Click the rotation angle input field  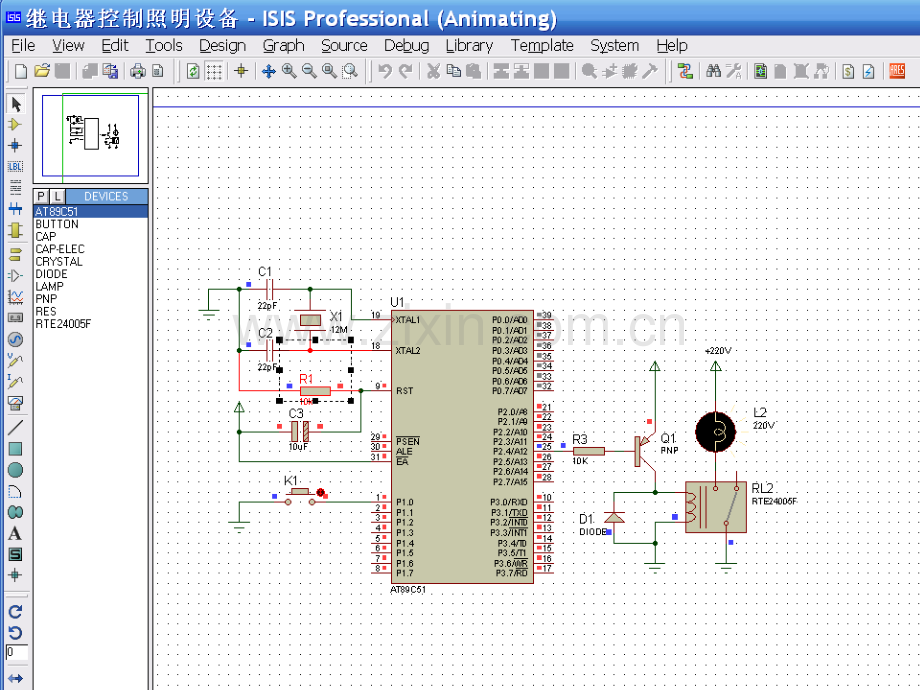17,652
